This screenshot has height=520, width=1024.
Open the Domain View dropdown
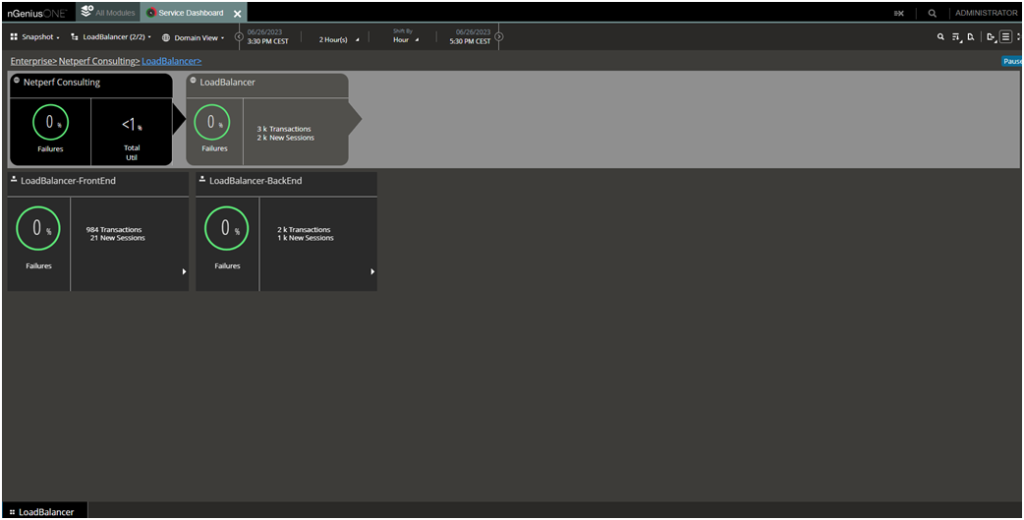[x=193, y=37]
